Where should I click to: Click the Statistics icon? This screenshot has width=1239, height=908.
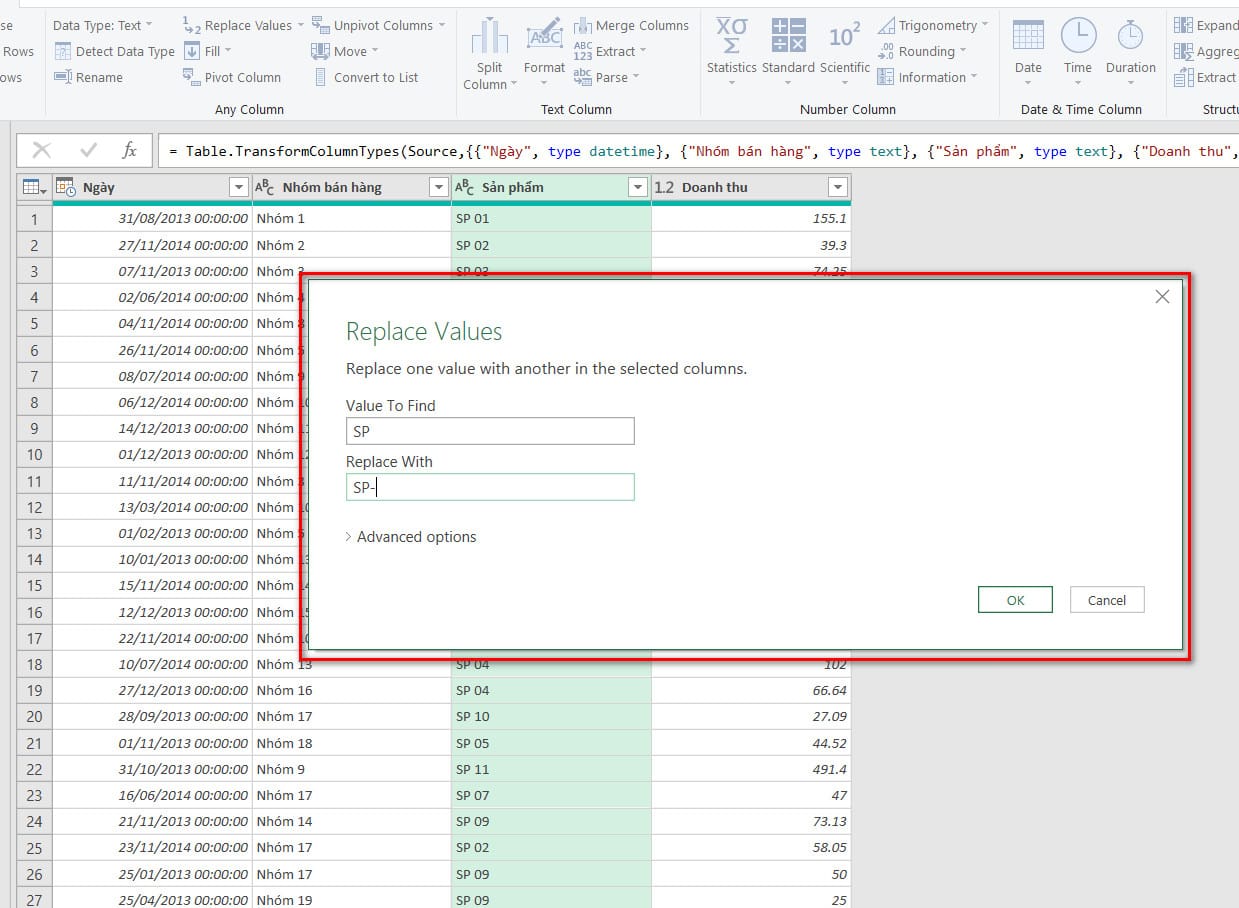(731, 36)
